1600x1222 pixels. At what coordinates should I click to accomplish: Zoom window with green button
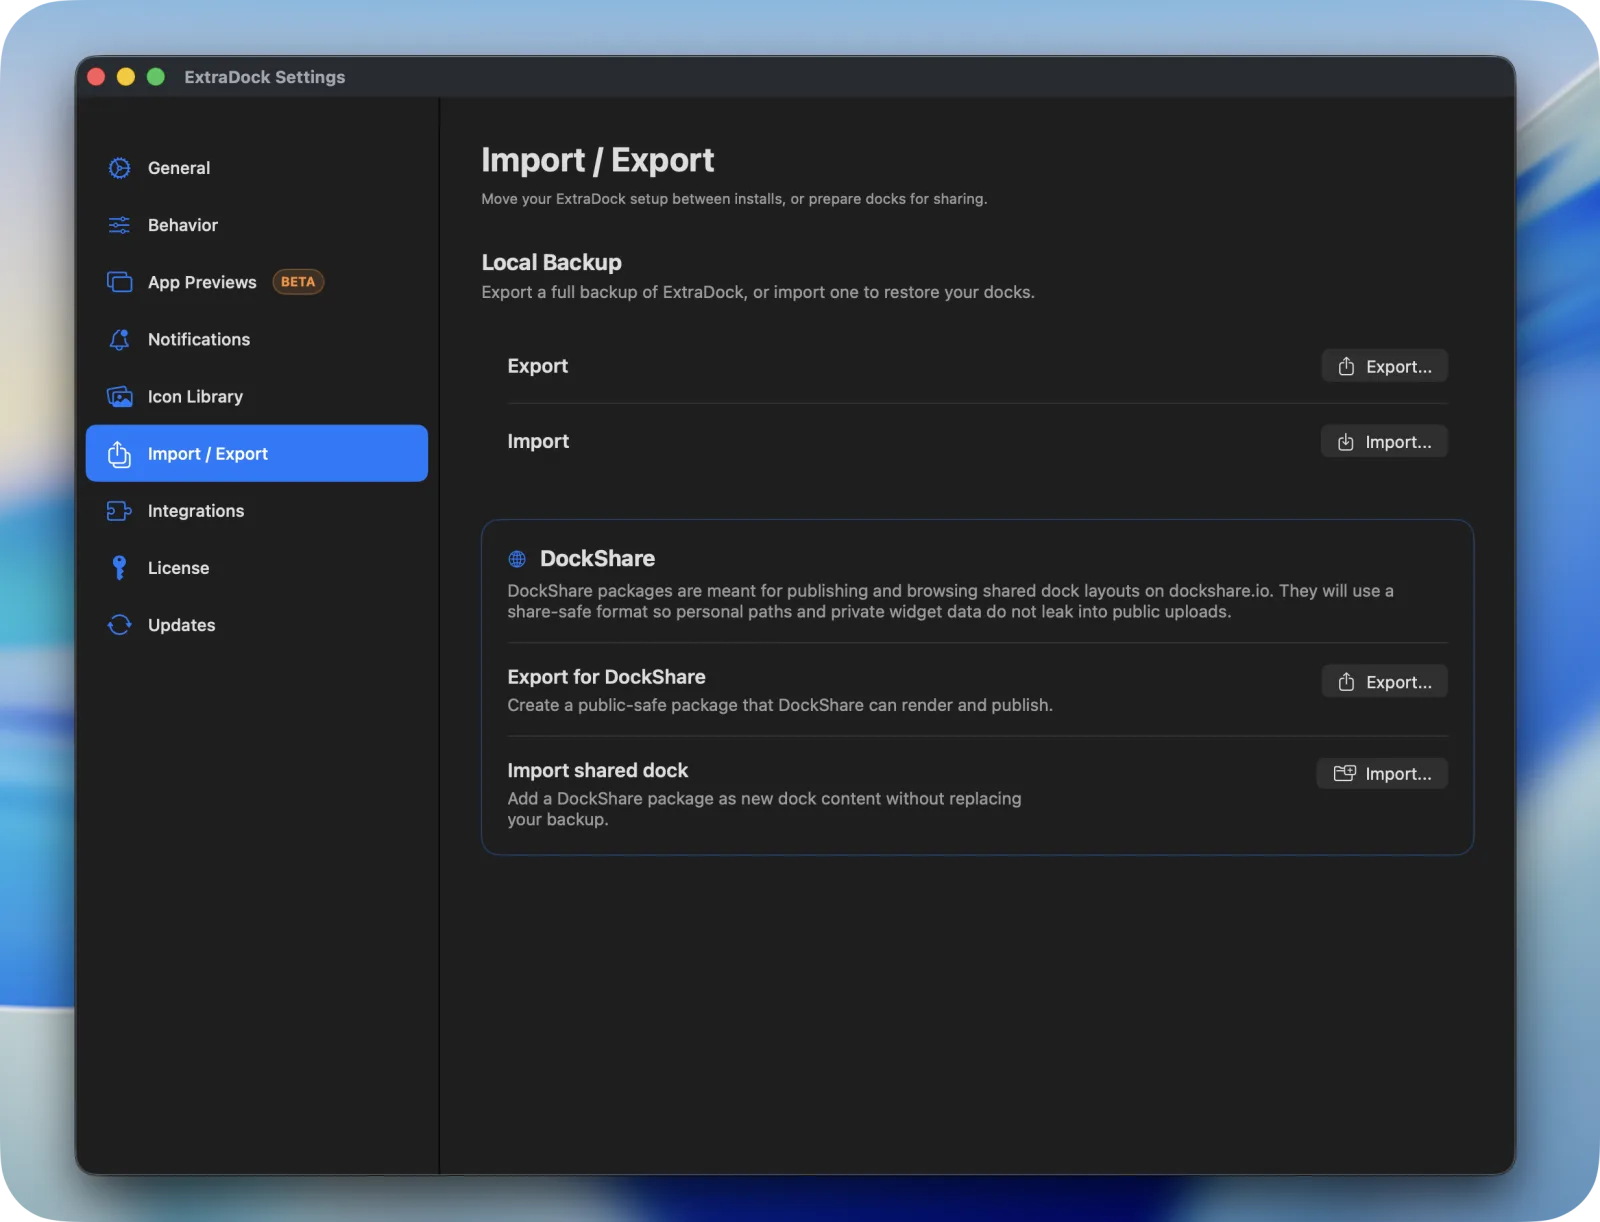tap(156, 77)
